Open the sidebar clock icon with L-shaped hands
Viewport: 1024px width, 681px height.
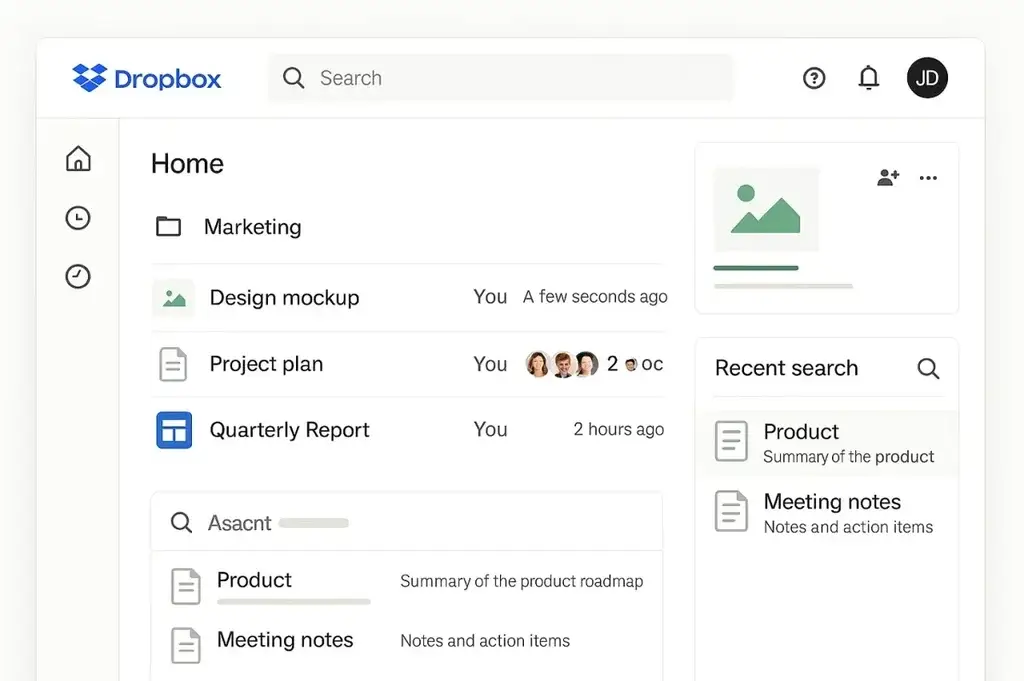pos(78,218)
